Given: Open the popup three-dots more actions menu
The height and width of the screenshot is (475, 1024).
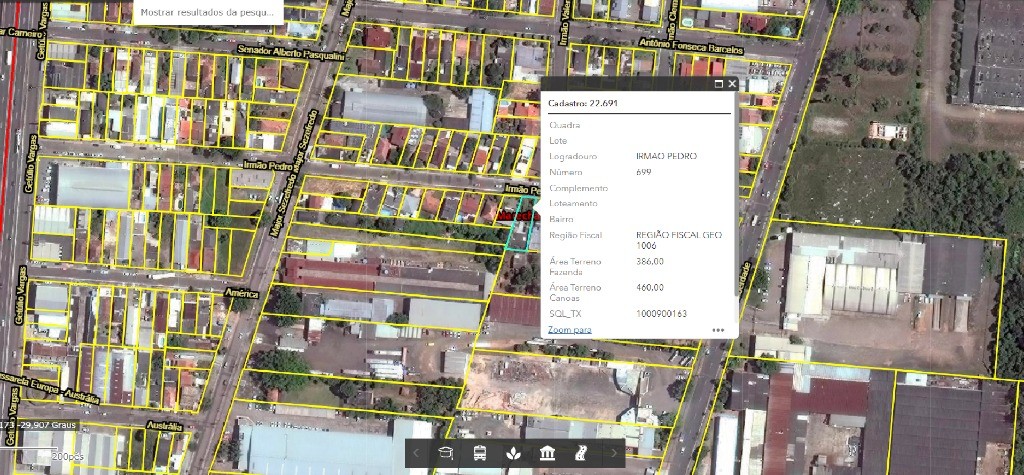Looking at the screenshot, I should coord(718,330).
